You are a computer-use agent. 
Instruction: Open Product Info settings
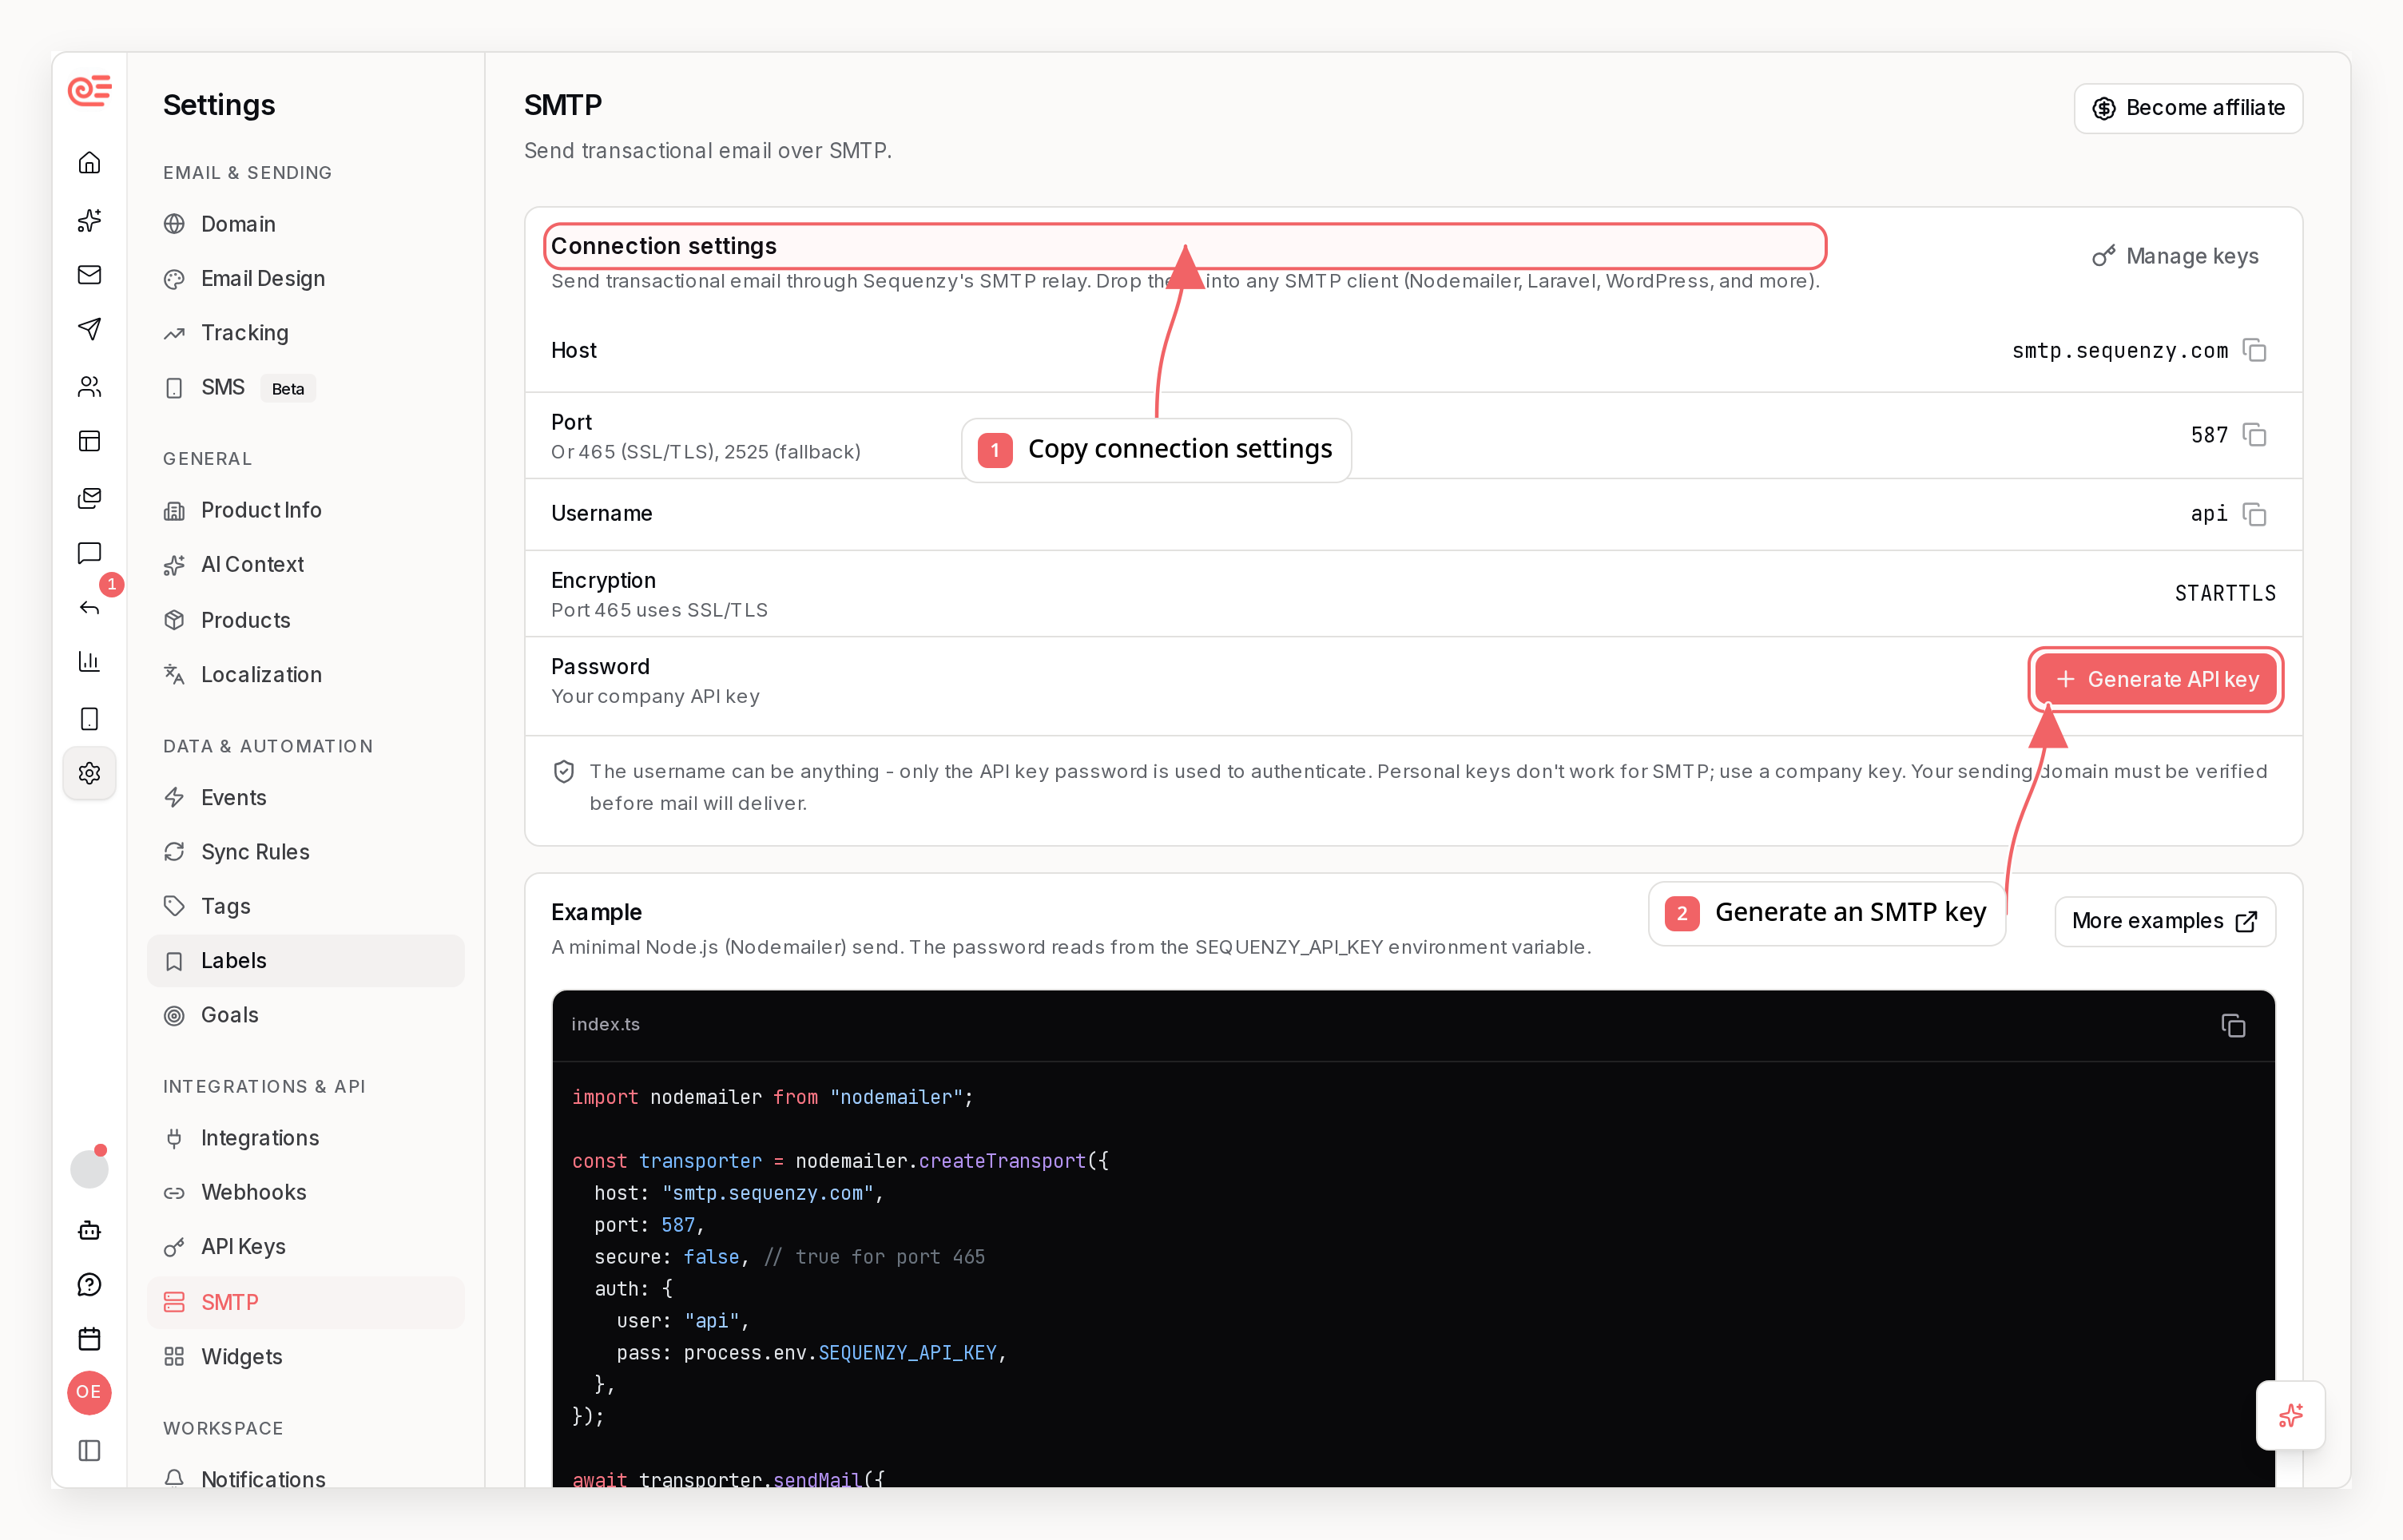click(x=305, y=510)
